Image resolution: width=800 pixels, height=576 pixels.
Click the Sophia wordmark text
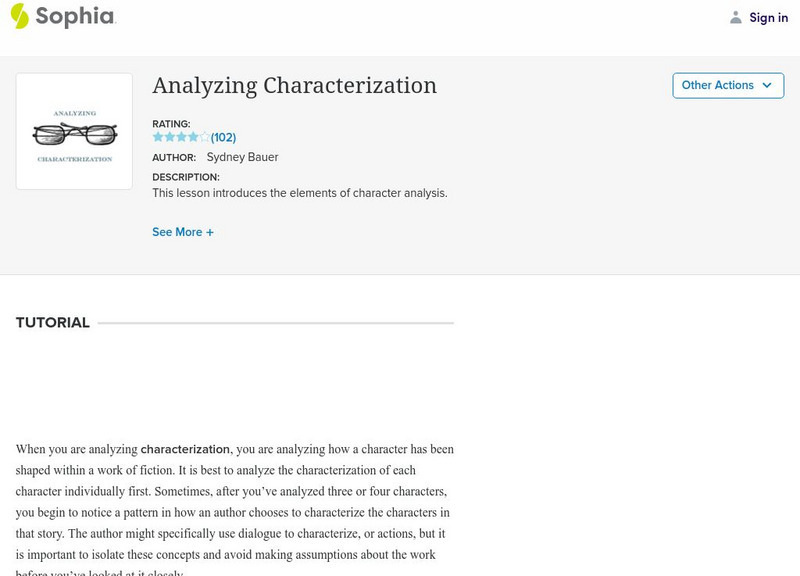(75, 17)
